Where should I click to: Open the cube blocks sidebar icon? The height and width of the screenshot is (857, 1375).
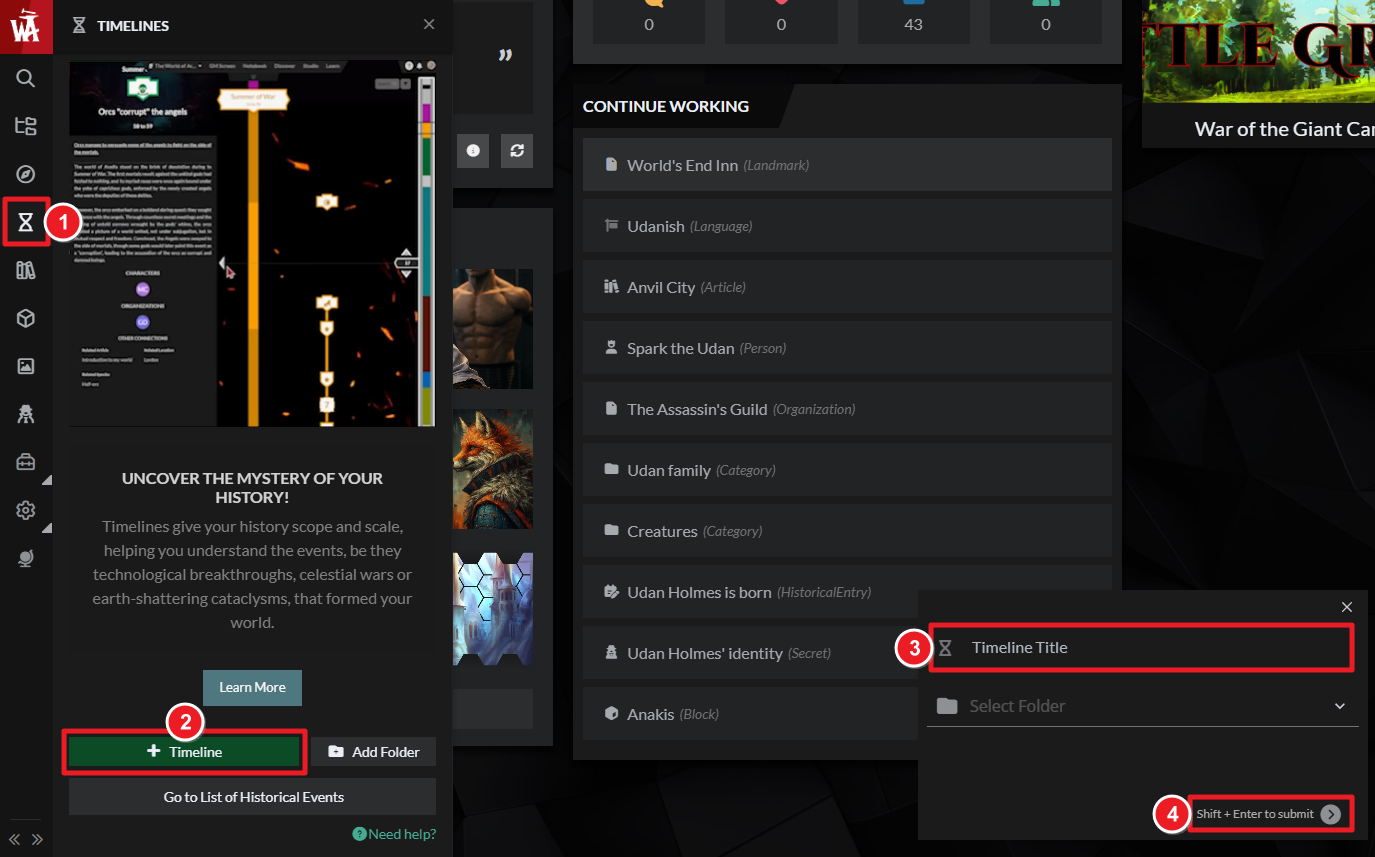[26, 318]
